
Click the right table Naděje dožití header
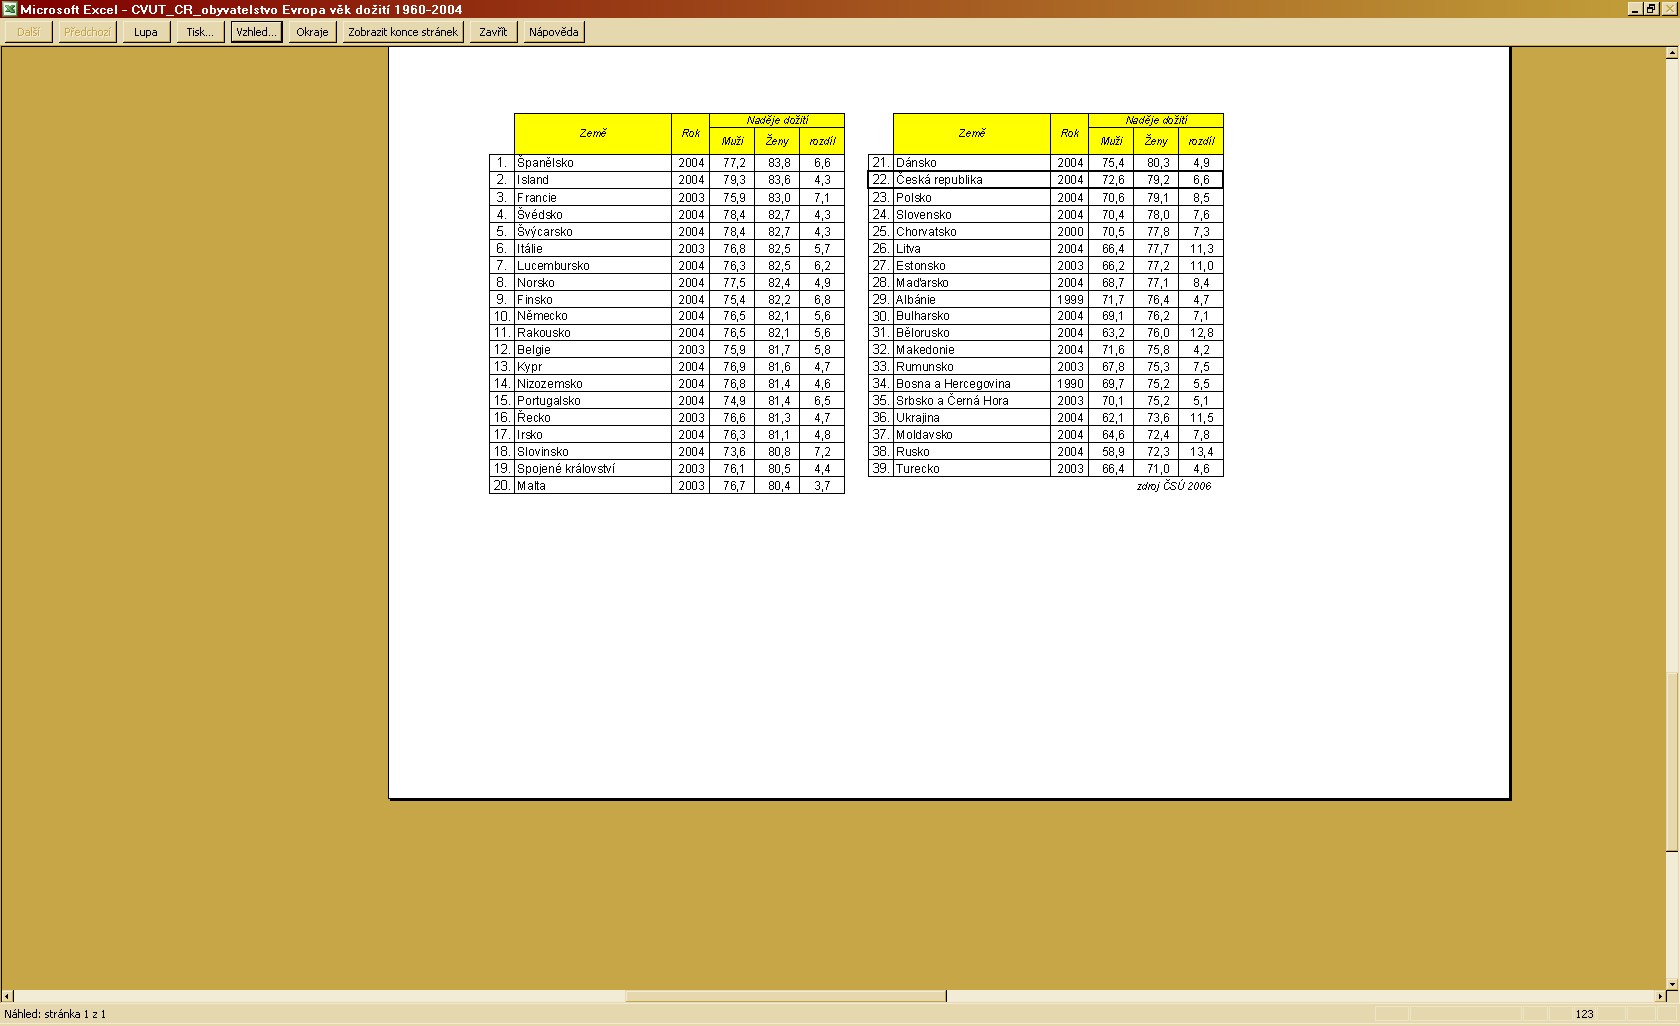coord(1156,120)
